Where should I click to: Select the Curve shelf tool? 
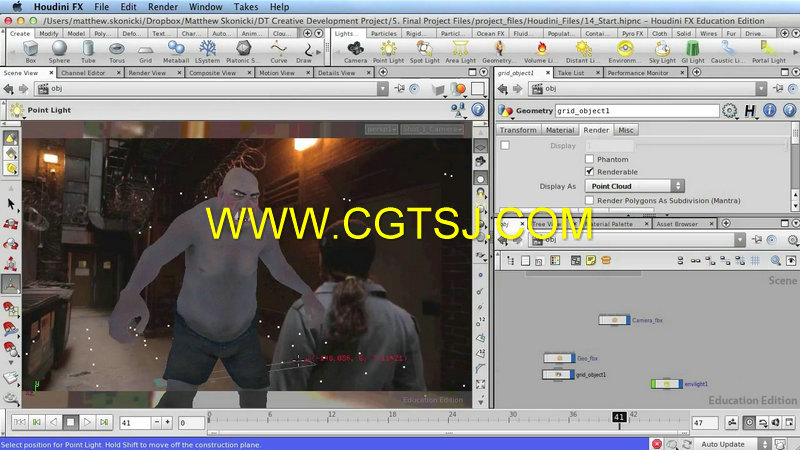point(279,52)
